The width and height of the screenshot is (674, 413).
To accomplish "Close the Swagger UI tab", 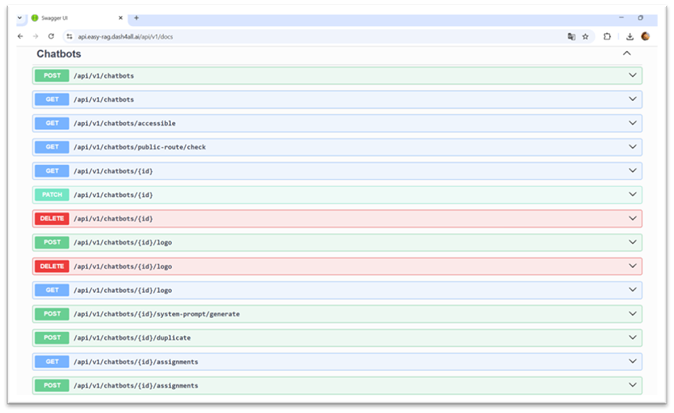I will [x=120, y=18].
